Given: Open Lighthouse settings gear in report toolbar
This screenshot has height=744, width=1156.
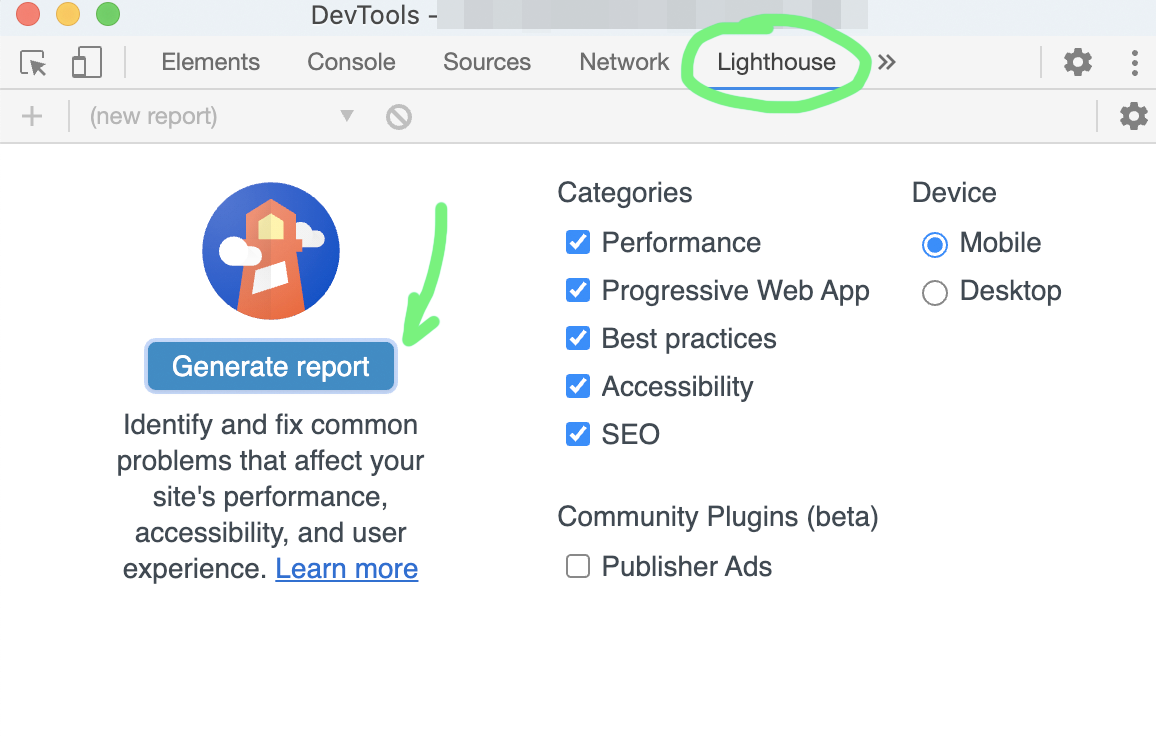Looking at the screenshot, I should click(x=1133, y=117).
